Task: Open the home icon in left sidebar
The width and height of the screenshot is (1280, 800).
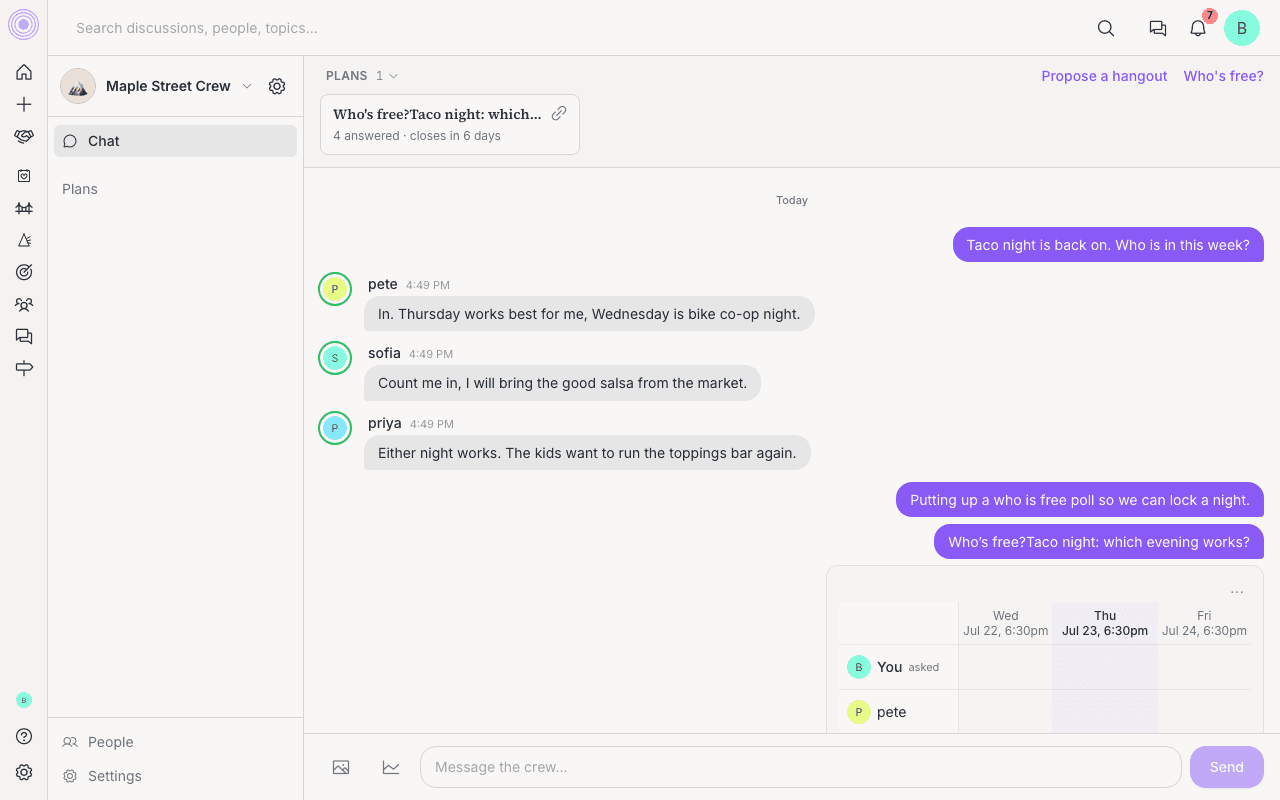Action: pos(24,72)
